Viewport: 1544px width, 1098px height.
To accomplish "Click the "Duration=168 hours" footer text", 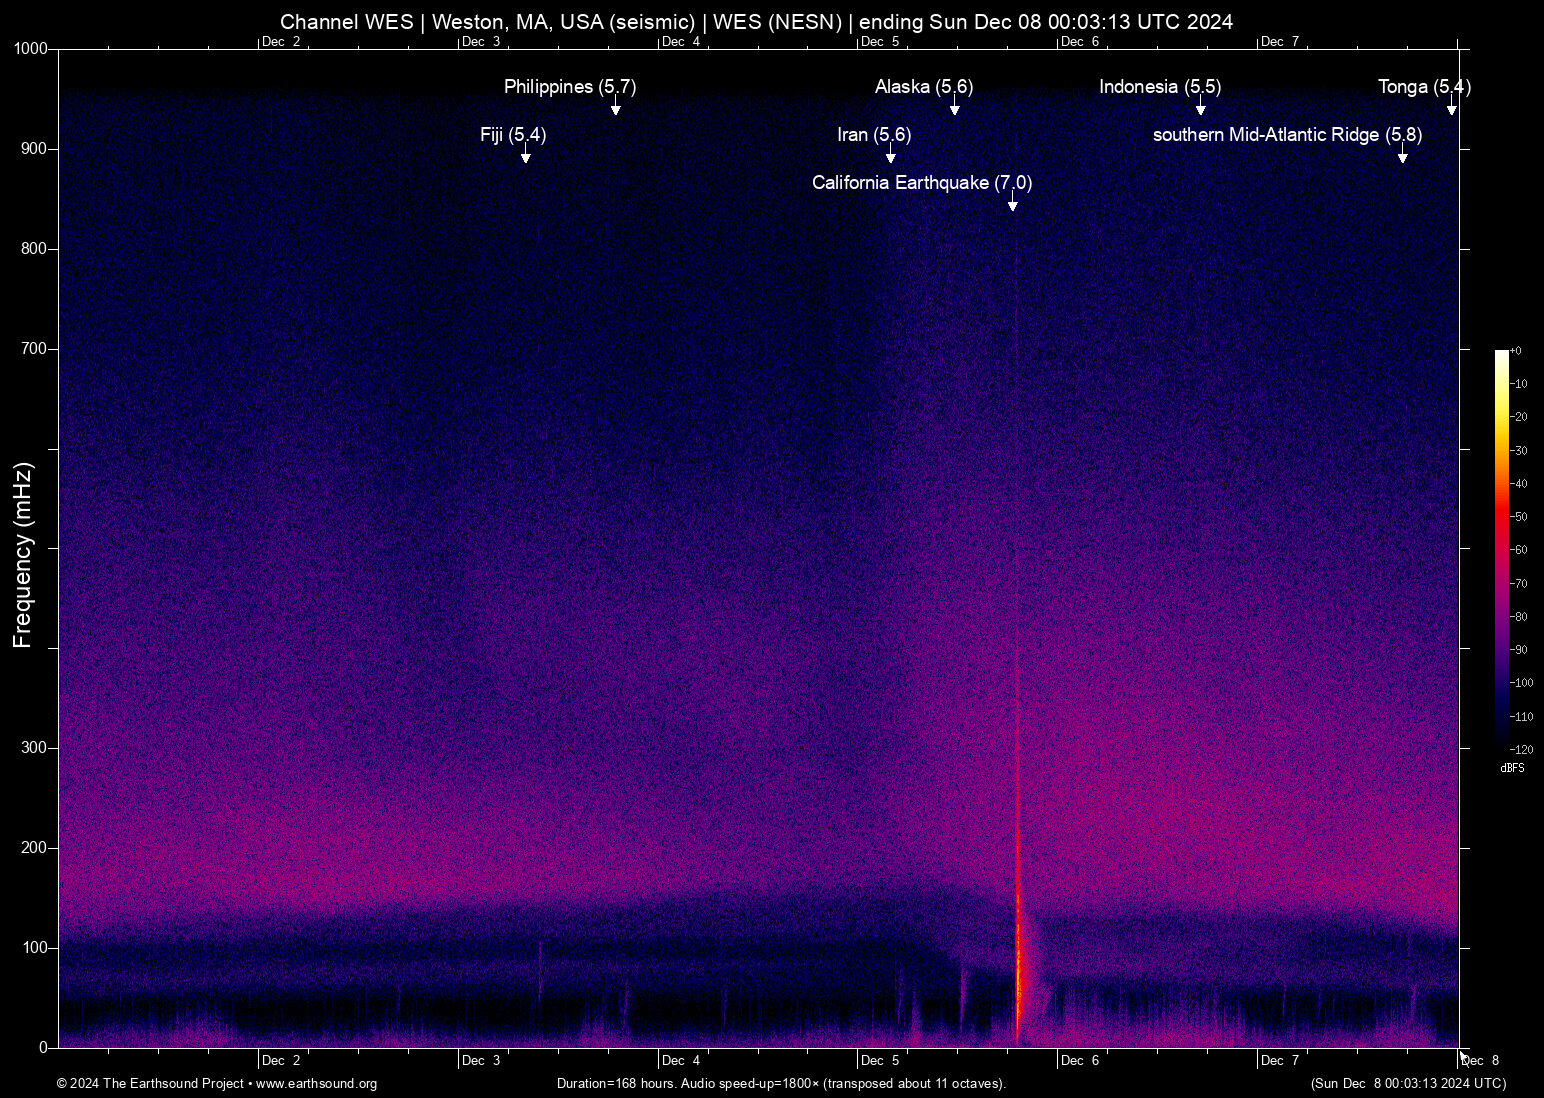I will pyautogui.click(x=781, y=1084).
